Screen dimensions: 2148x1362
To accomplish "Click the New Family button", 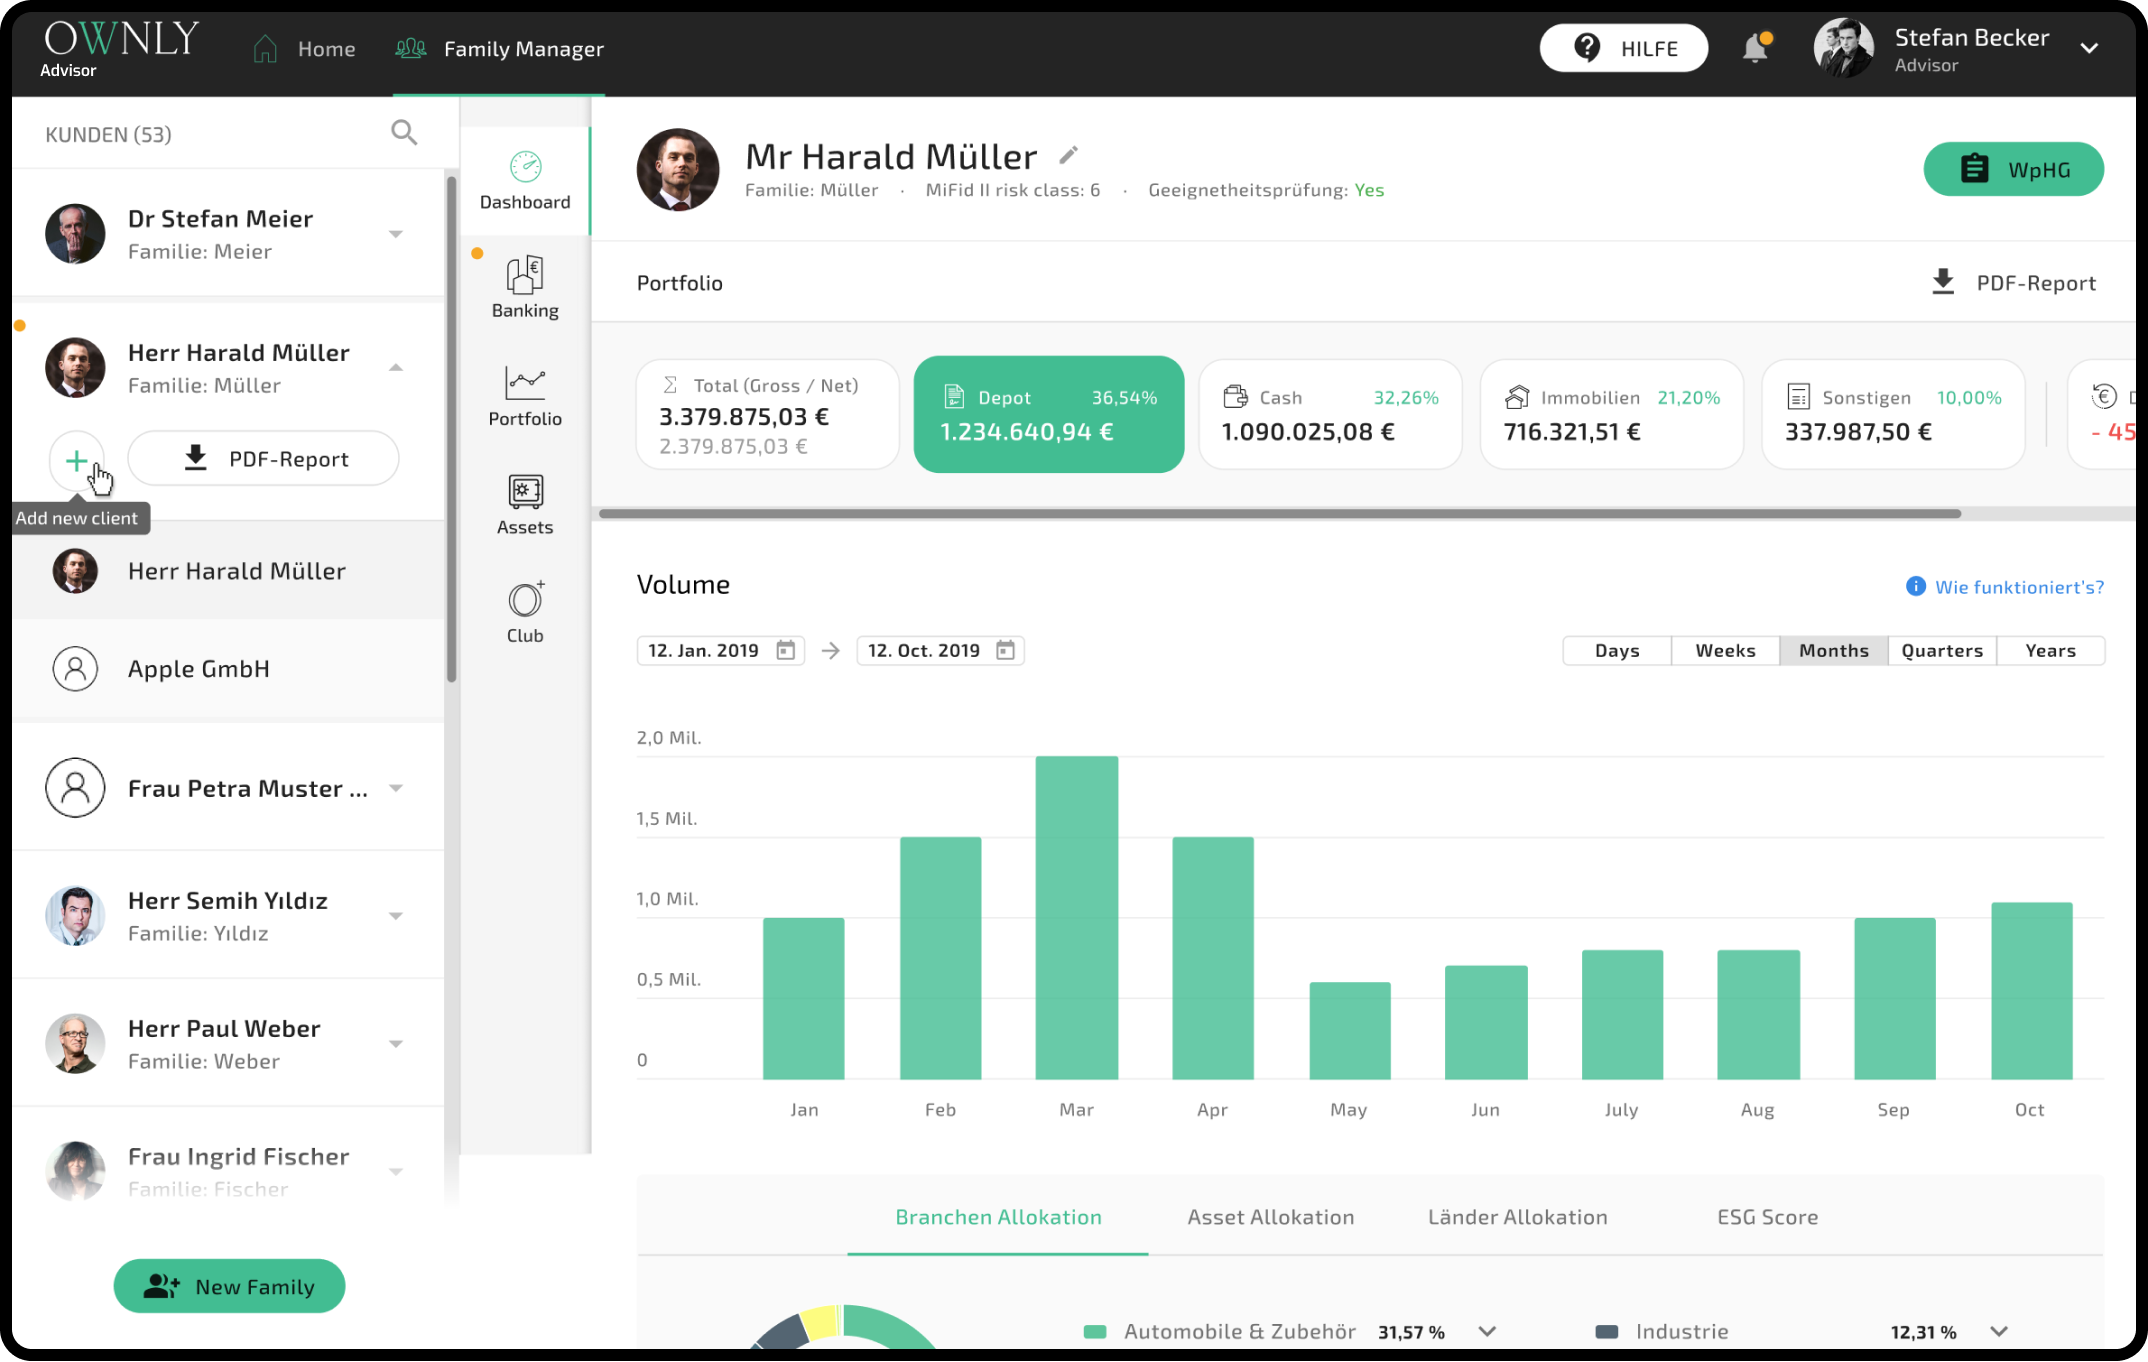I will click(x=229, y=1286).
